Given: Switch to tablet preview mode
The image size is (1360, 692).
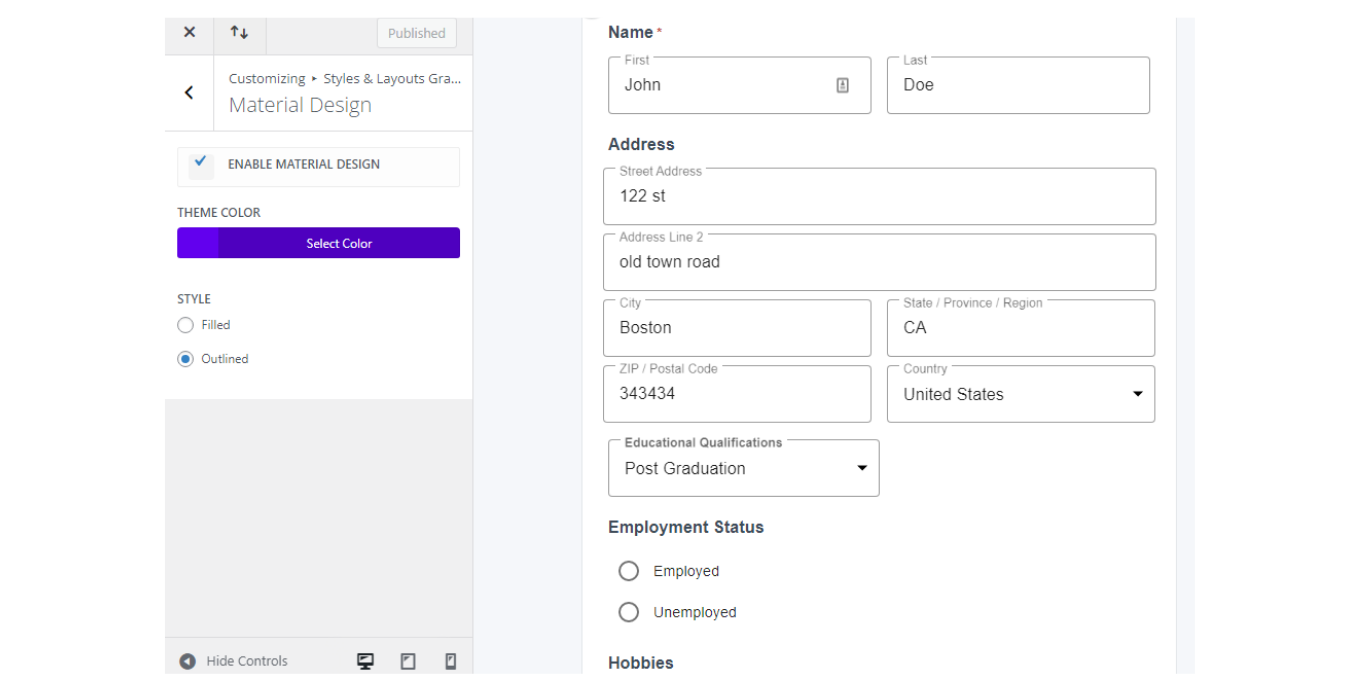Looking at the screenshot, I should 407,660.
